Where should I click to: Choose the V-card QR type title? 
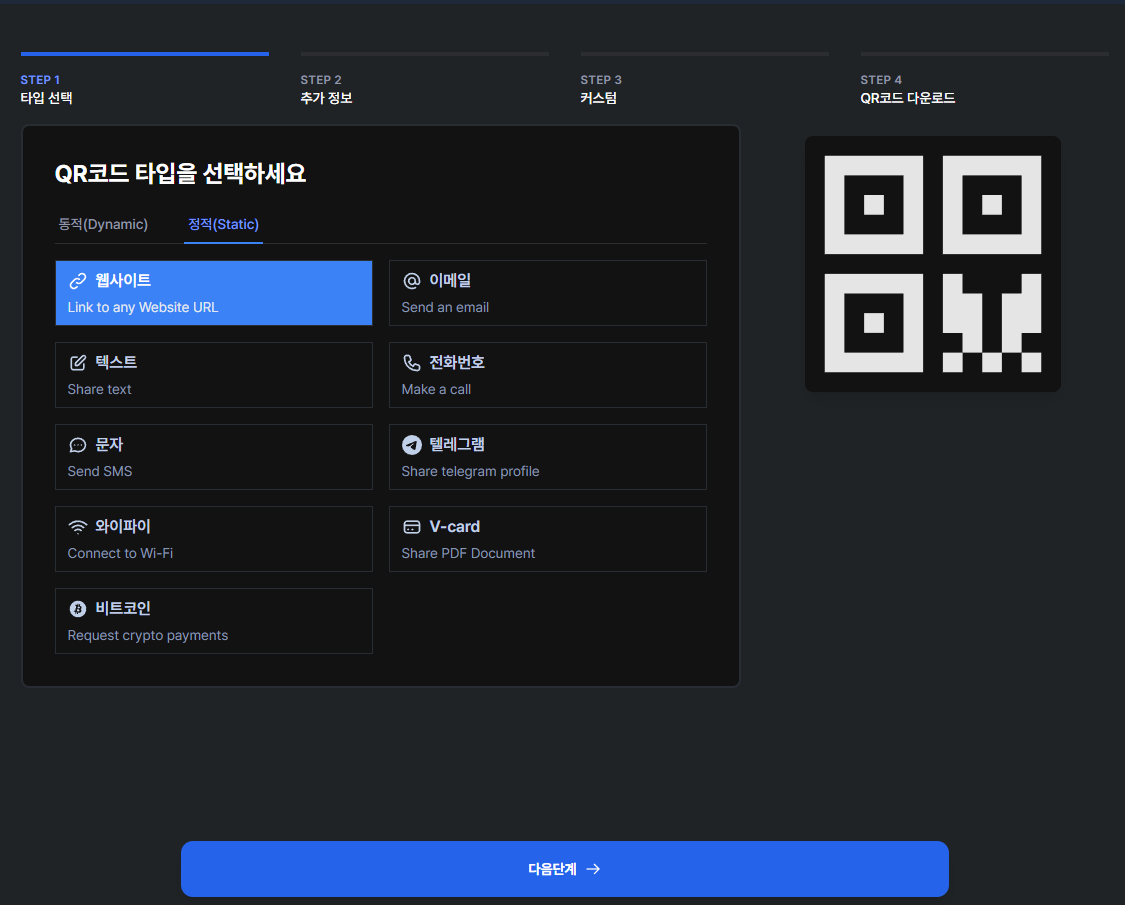point(455,527)
